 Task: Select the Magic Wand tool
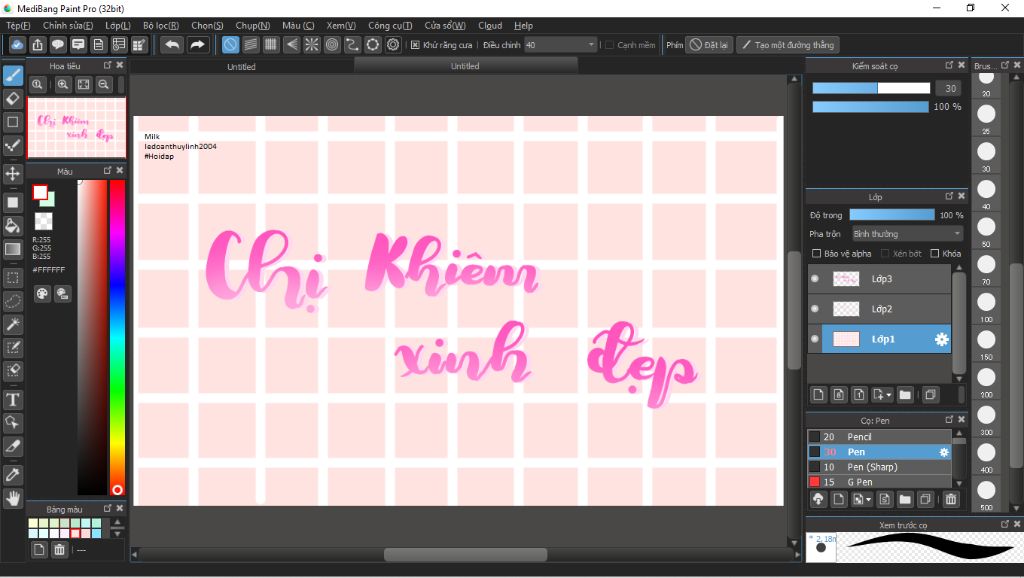[13, 324]
